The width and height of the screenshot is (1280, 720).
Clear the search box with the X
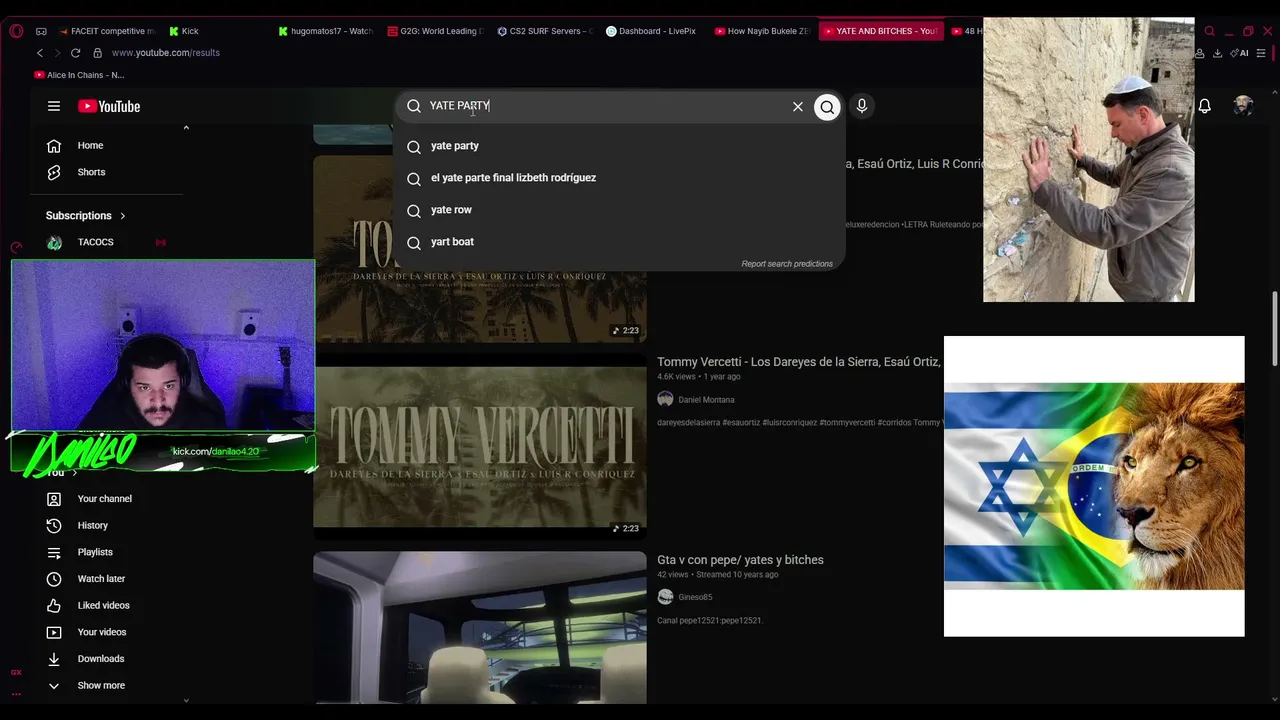[798, 107]
